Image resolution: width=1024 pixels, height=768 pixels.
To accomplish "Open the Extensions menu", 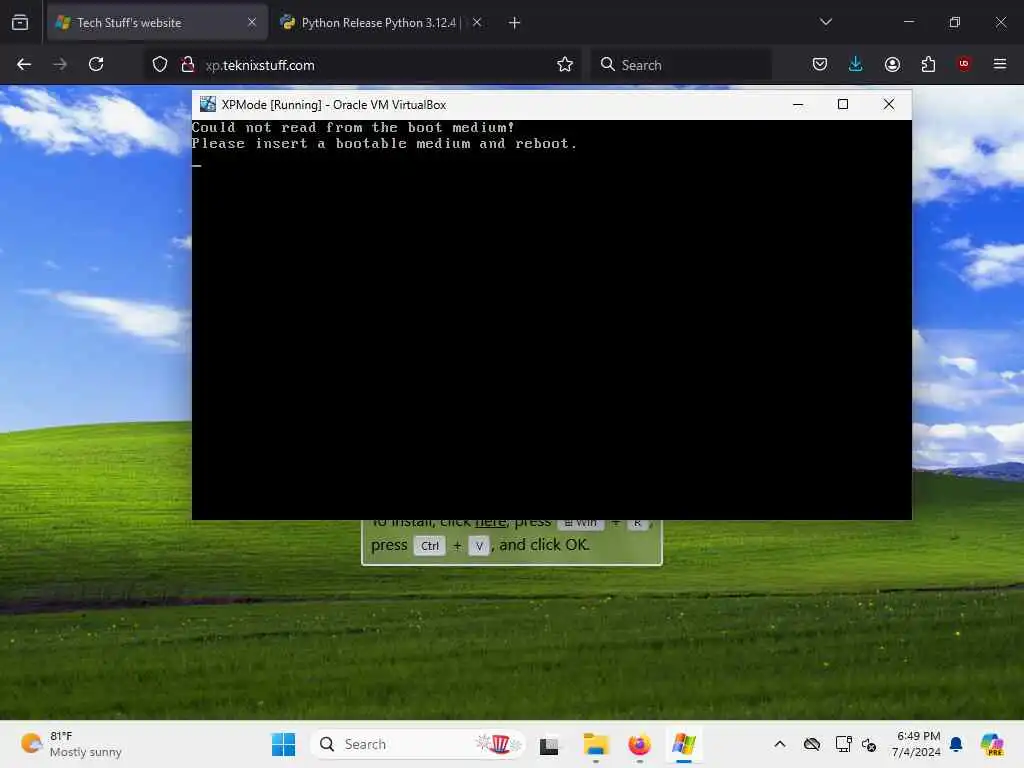I will (928, 64).
